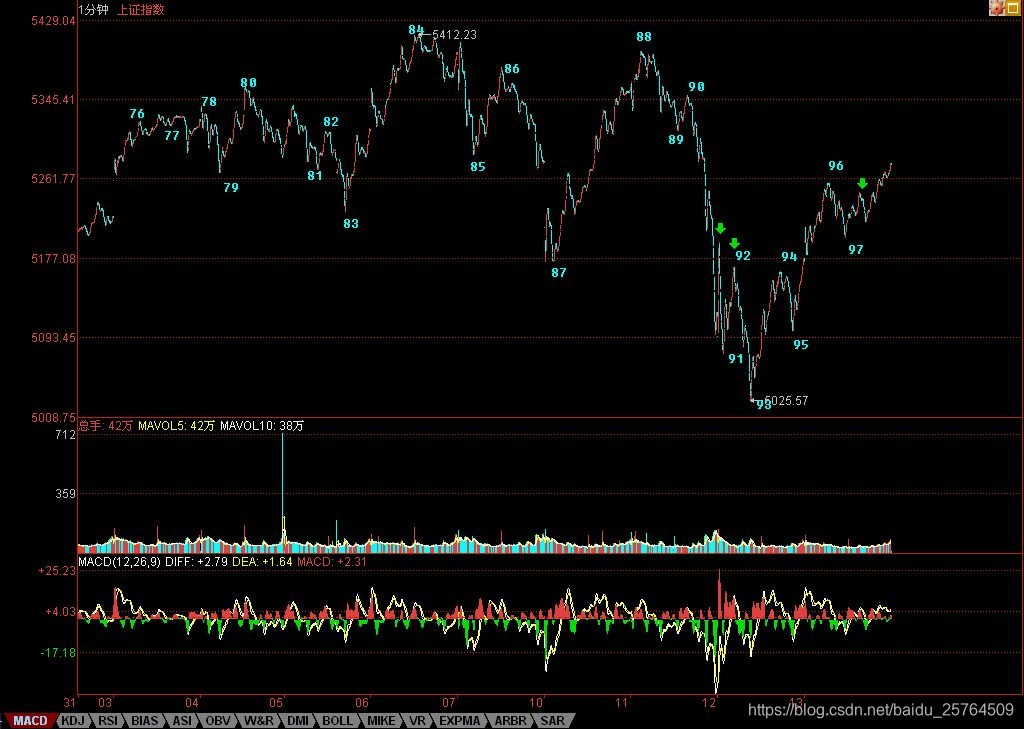Image resolution: width=1024 pixels, height=729 pixels.
Task: Click the 5412.23 high price label
Action: pos(455,35)
